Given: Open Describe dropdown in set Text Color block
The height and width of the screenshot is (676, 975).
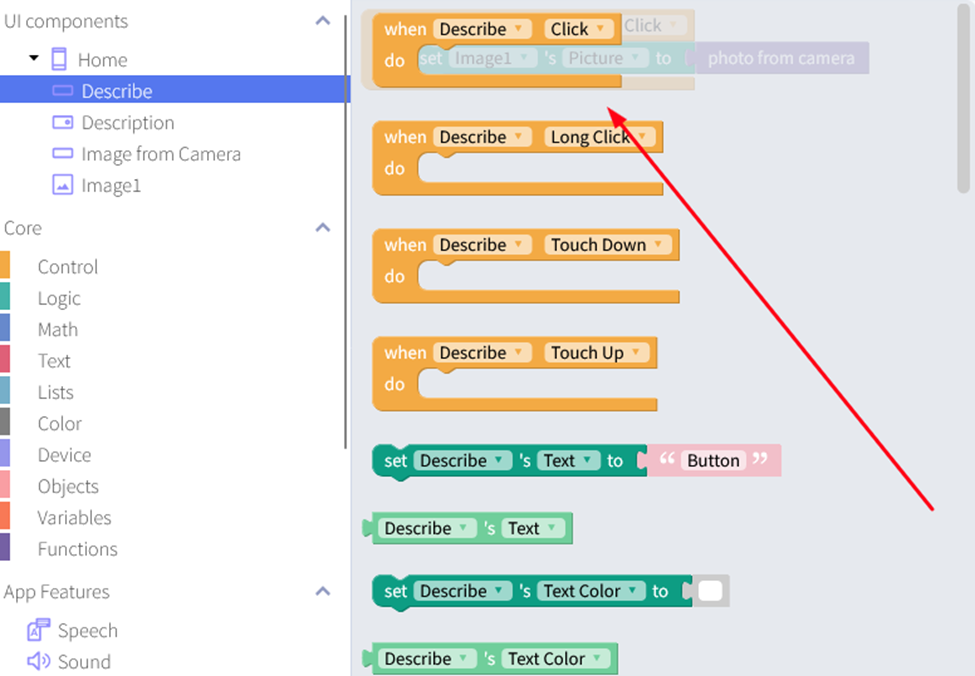Looking at the screenshot, I should coord(462,590).
